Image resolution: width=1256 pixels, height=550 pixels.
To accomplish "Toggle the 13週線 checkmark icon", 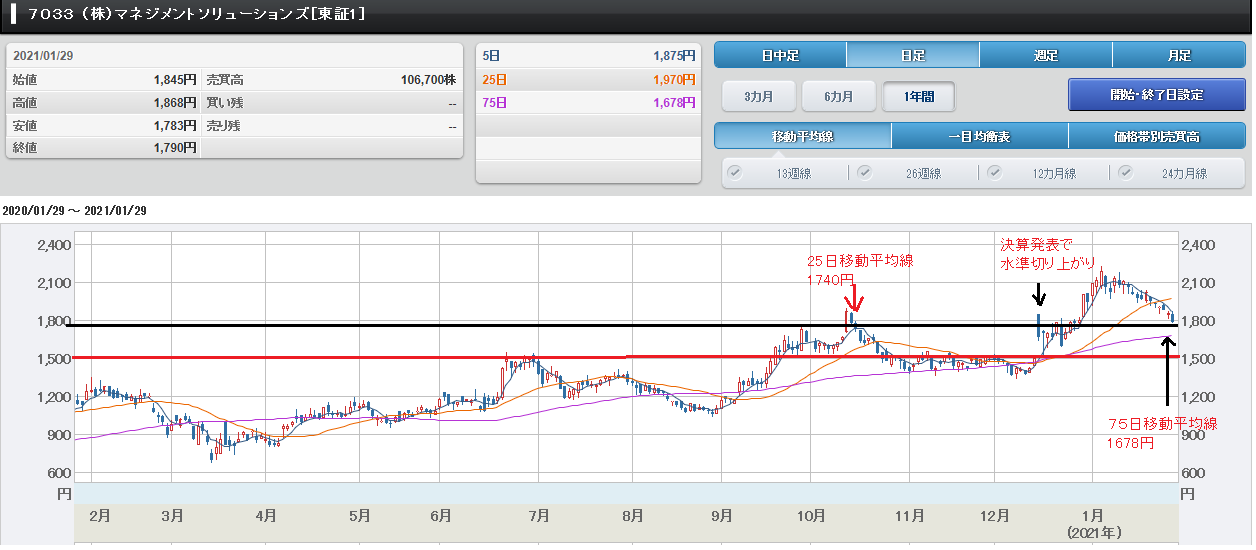I will pyautogui.click(x=735, y=172).
